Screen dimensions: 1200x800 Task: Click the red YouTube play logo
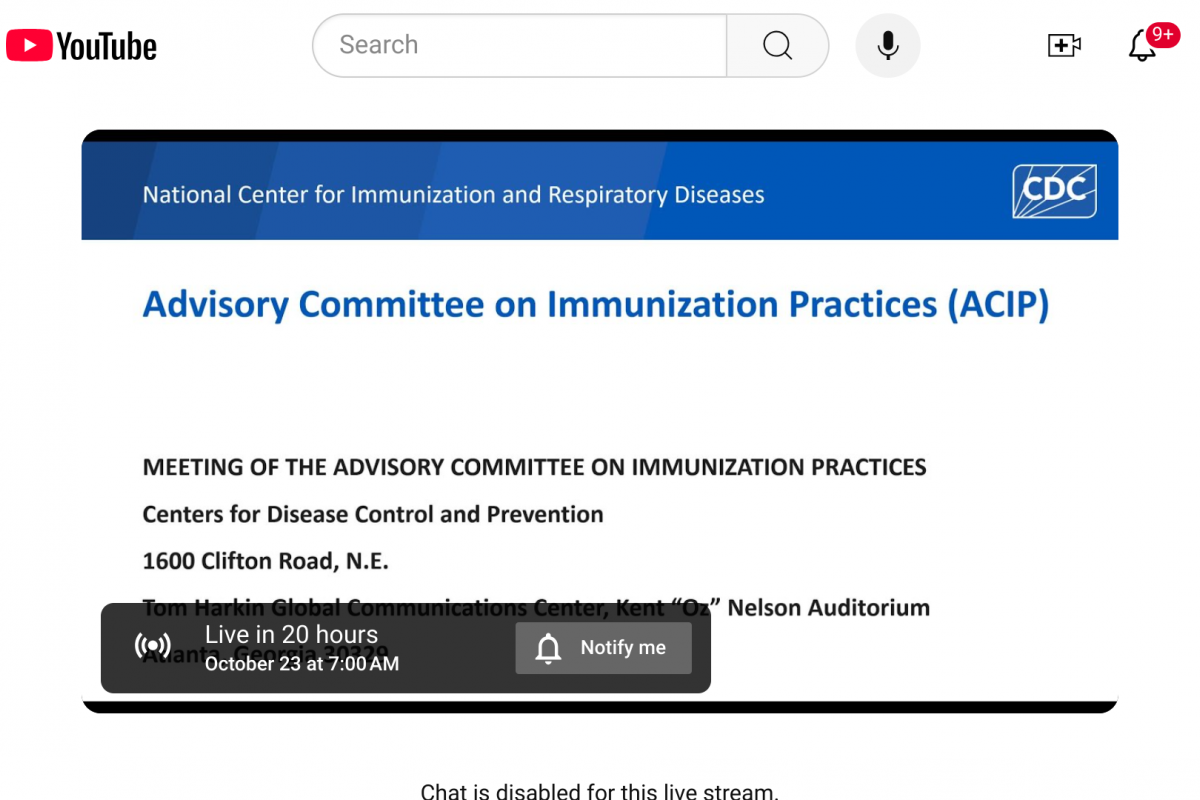[x=29, y=45]
